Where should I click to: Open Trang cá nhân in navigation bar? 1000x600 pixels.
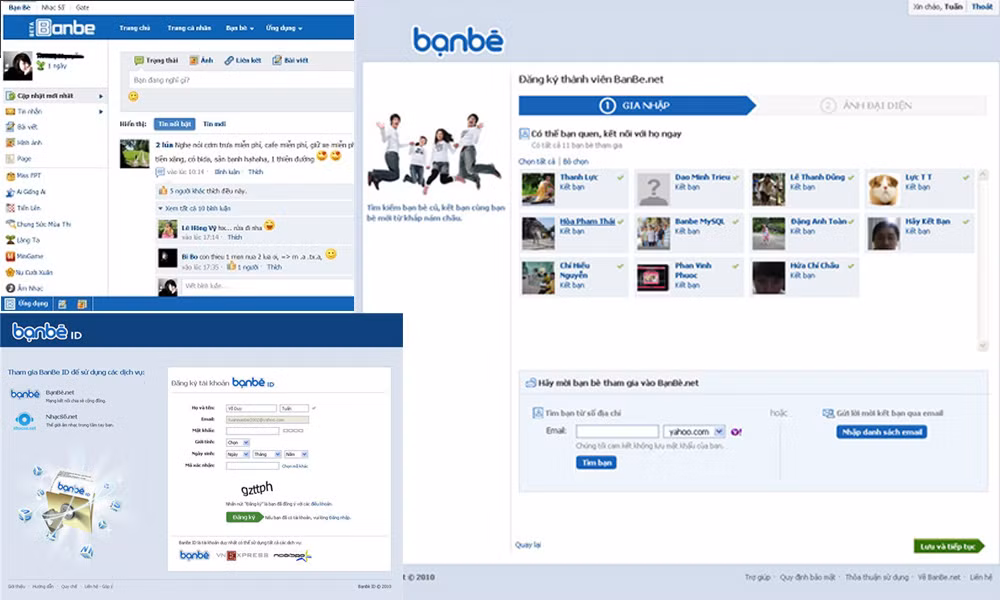[x=191, y=28]
